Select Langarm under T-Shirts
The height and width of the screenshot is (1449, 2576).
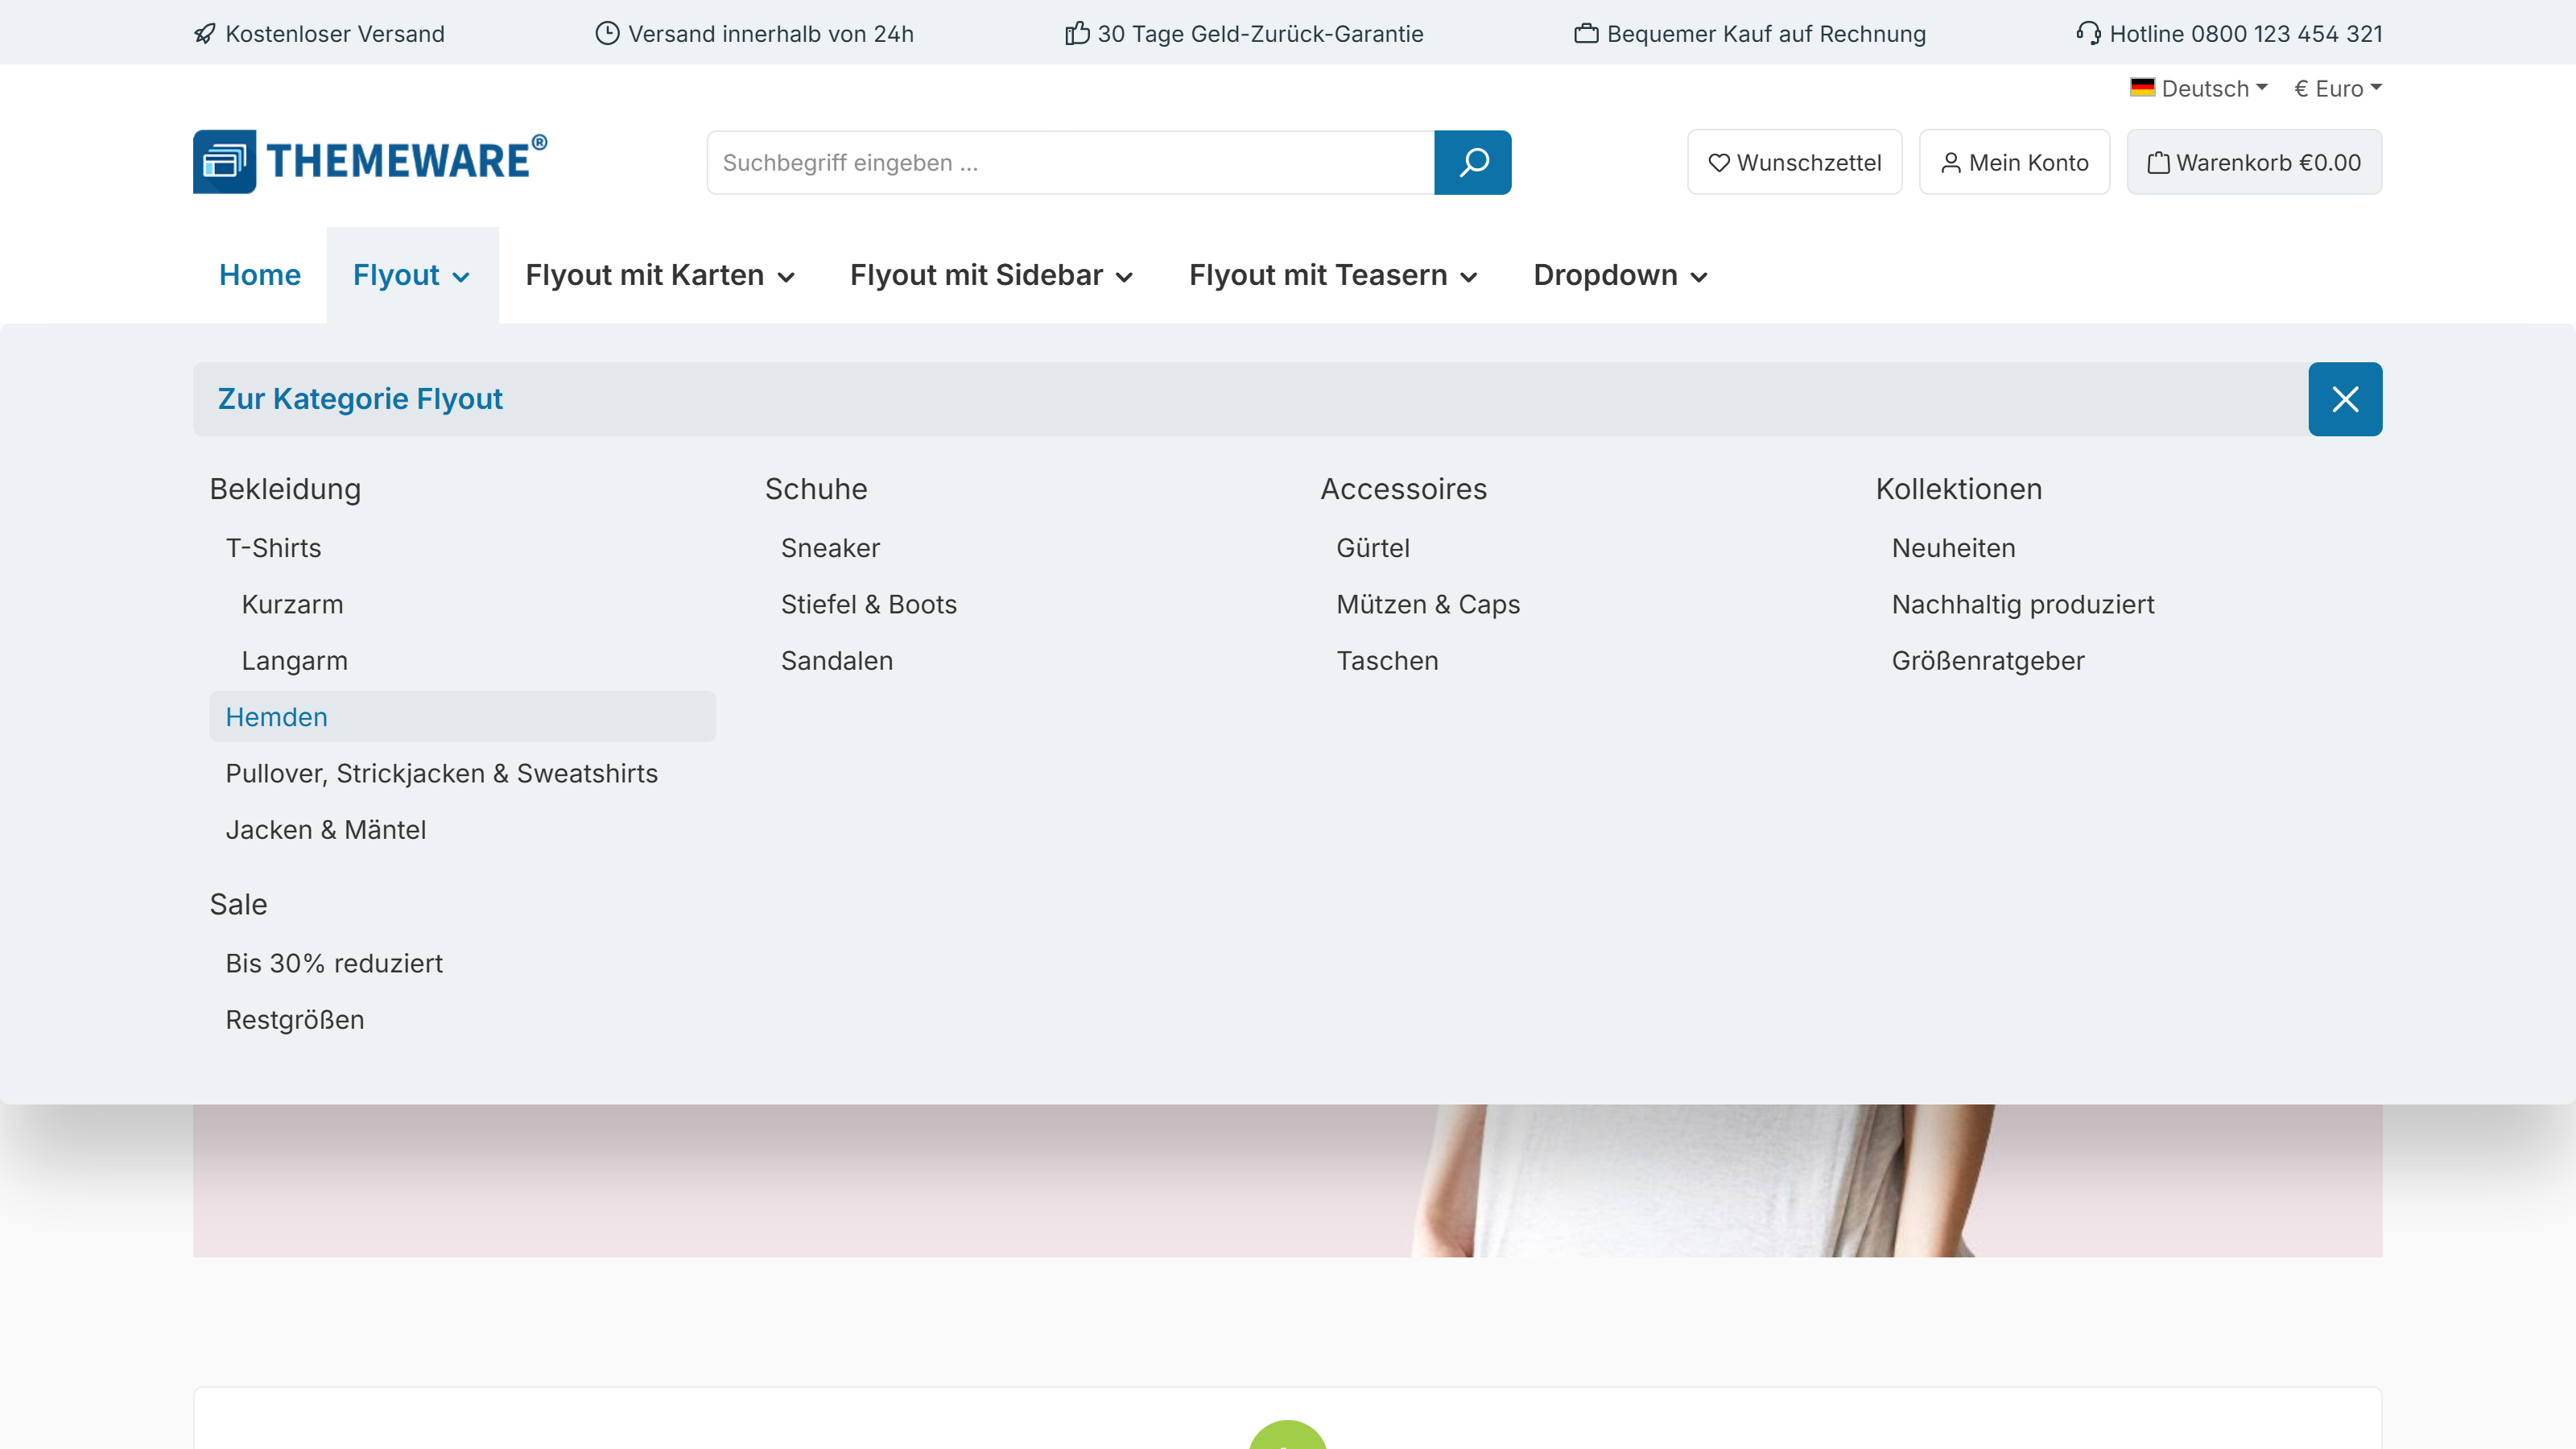click(294, 661)
